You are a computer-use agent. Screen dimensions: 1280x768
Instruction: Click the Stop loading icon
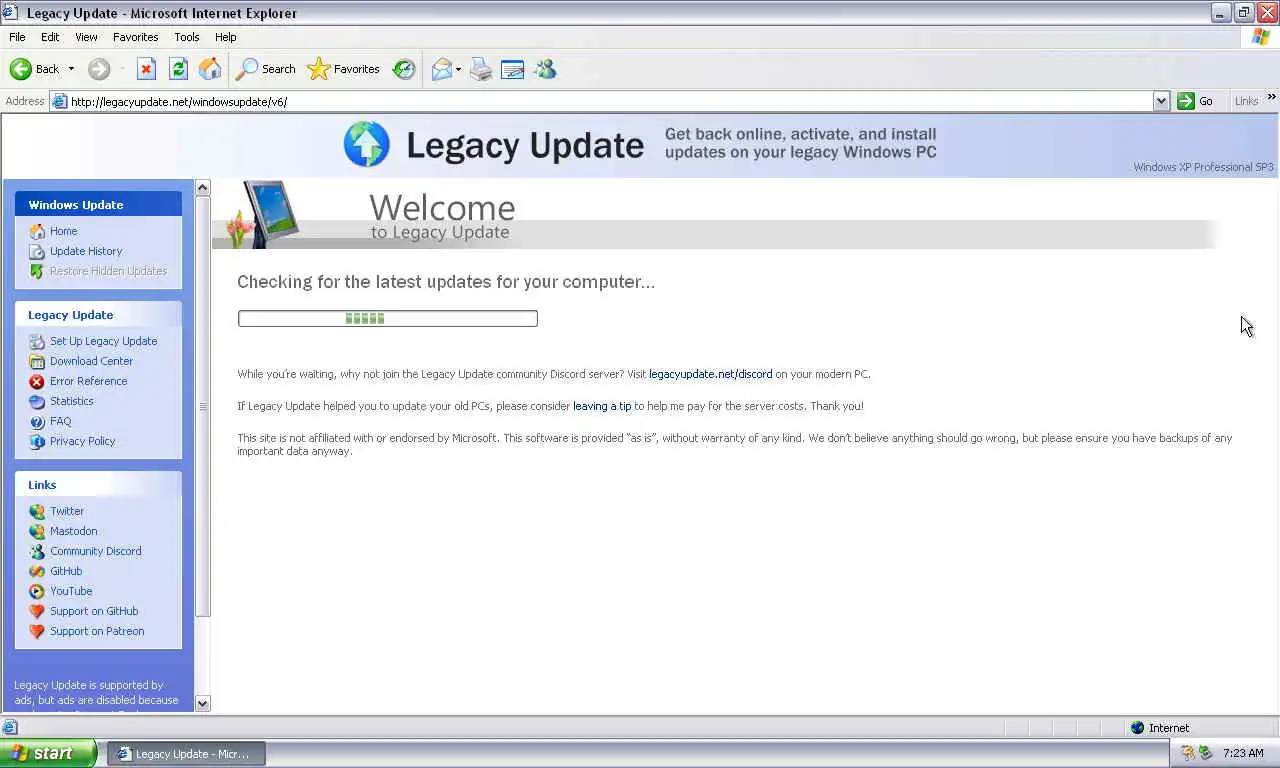point(146,69)
